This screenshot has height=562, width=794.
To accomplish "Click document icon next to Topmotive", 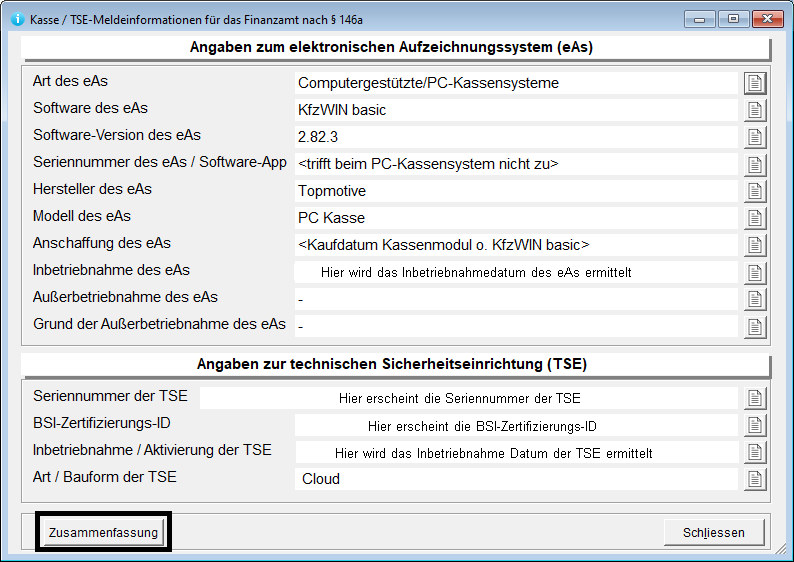I will [755, 191].
